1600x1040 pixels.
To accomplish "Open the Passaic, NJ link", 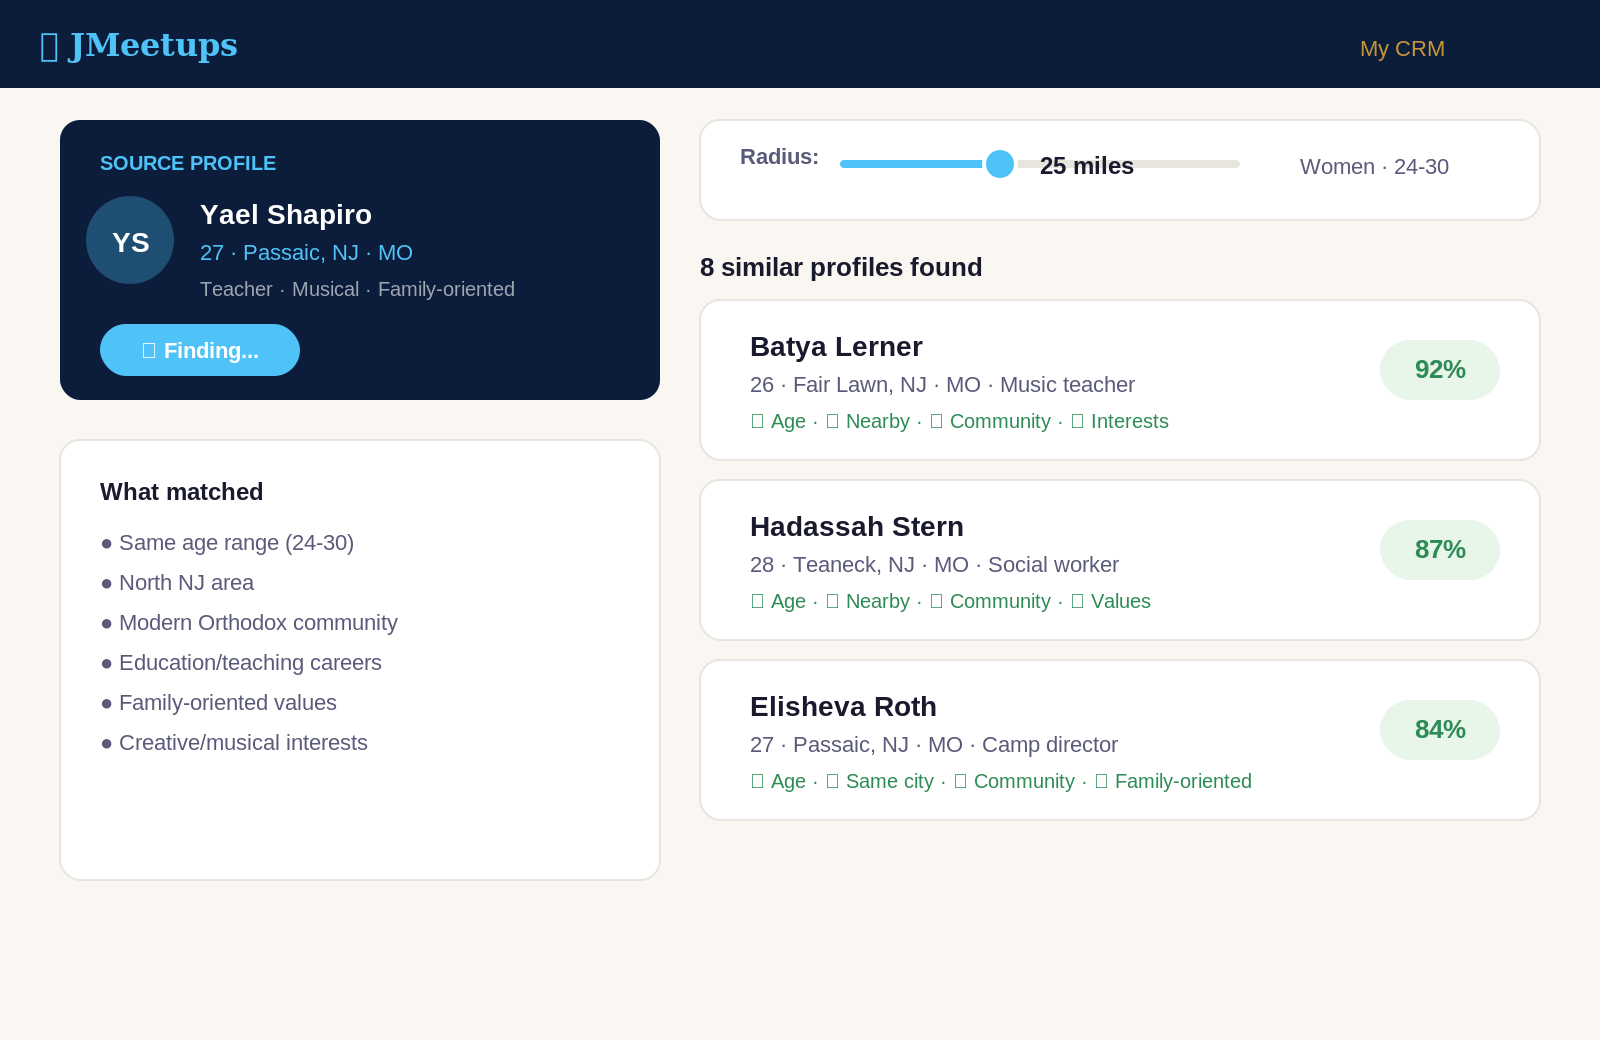I will pos(299,252).
